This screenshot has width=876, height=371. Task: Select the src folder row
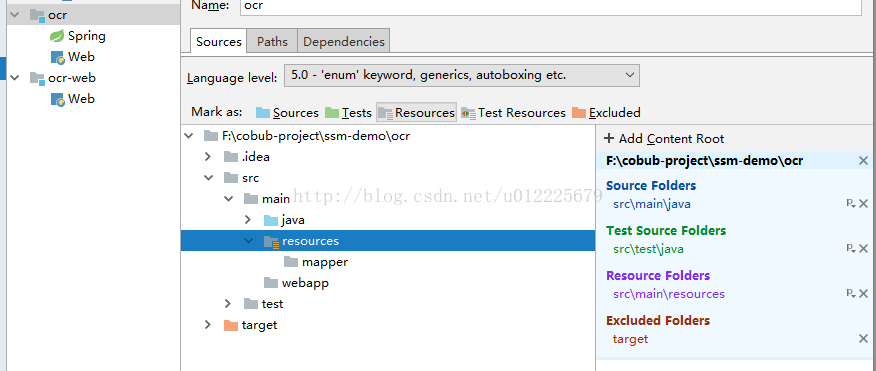point(388,178)
